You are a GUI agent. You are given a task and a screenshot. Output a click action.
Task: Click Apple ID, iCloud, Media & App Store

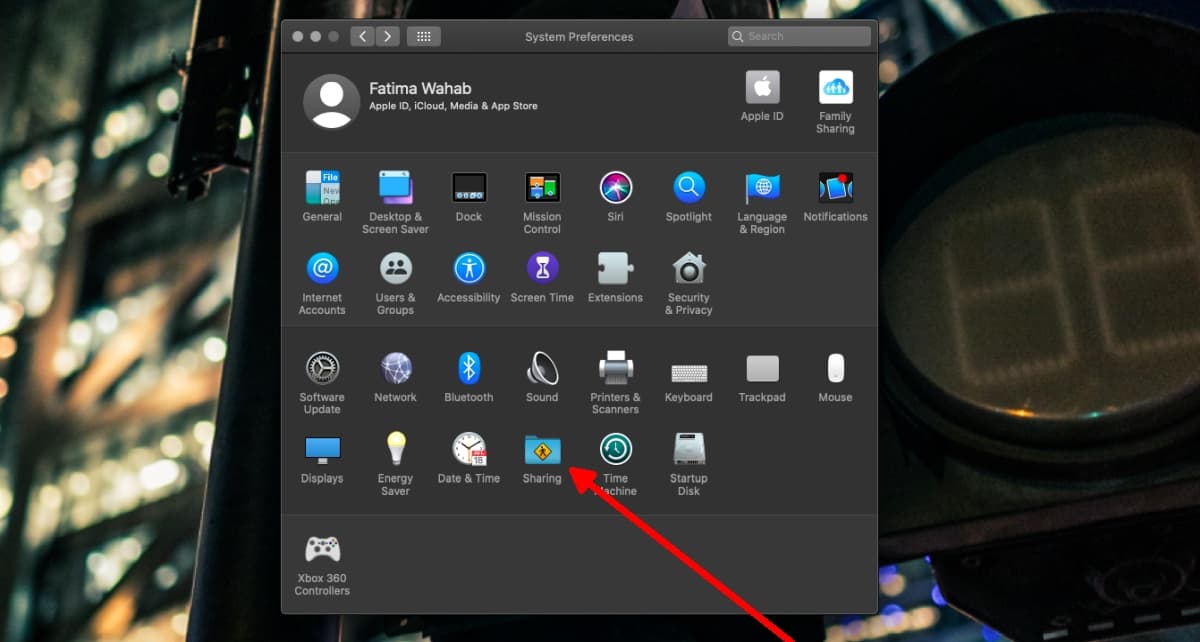(x=453, y=106)
